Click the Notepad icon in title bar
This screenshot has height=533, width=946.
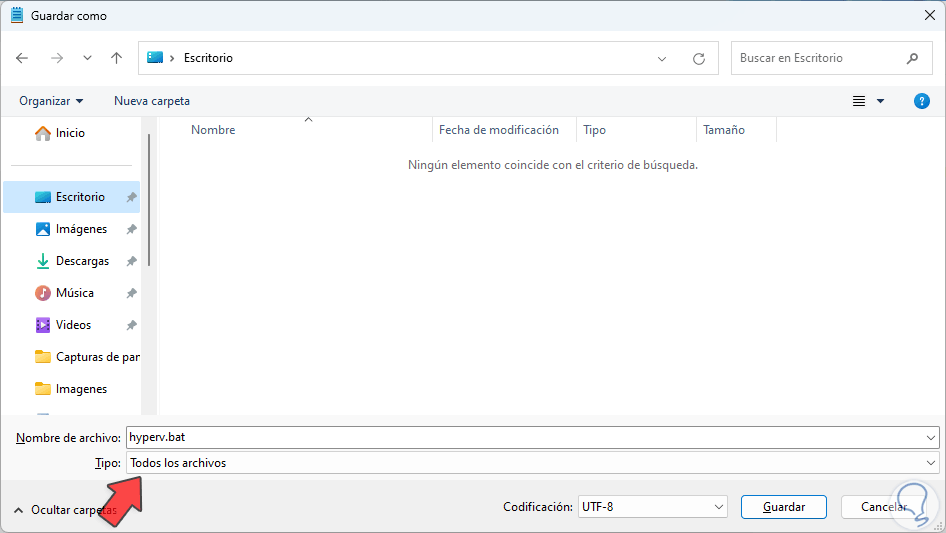tap(16, 15)
